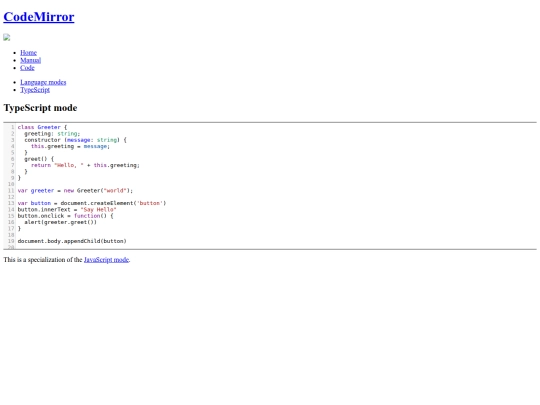The width and height of the screenshot is (540, 405).
Task: Go to the Home link
Action: tap(28, 53)
